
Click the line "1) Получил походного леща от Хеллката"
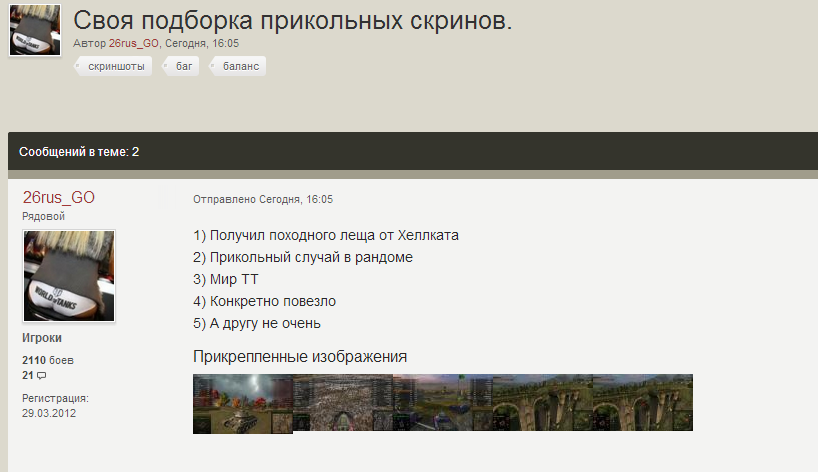[x=326, y=235]
